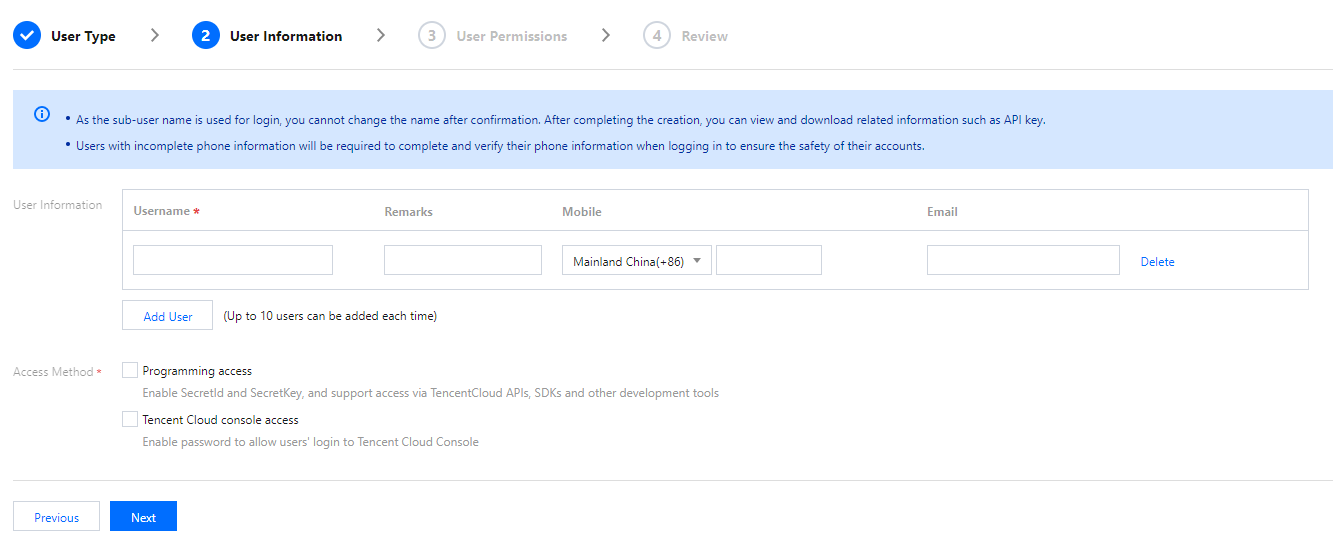The height and width of the screenshot is (549, 1341).
Task: Select the Review step label
Action: (x=704, y=36)
